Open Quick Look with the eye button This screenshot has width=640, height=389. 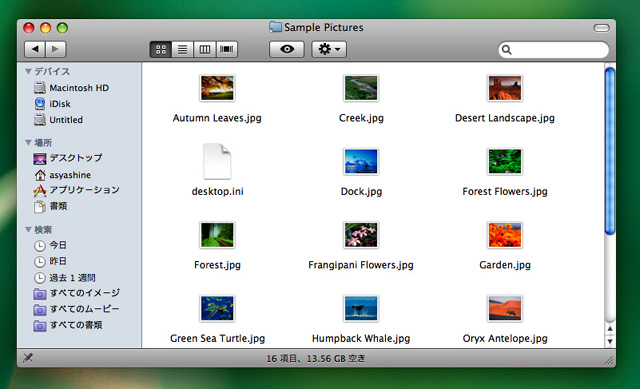pos(287,49)
